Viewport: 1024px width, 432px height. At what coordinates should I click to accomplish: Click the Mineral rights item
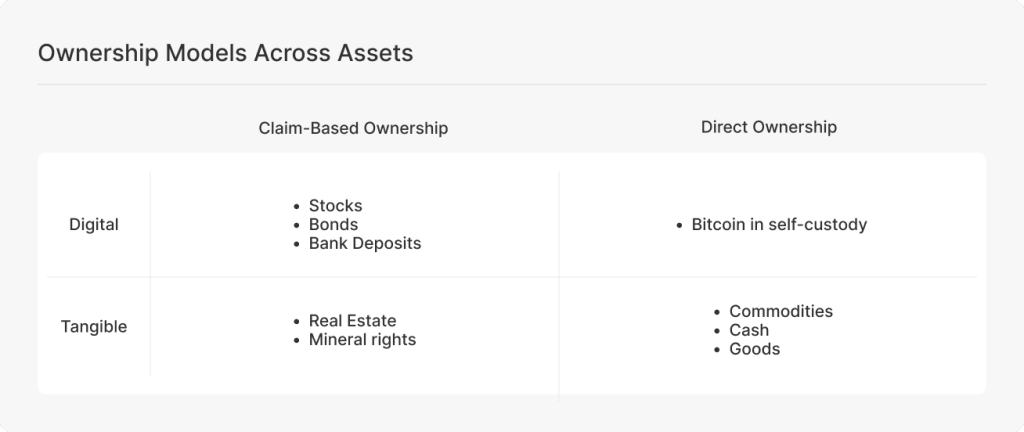tap(362, 340)
